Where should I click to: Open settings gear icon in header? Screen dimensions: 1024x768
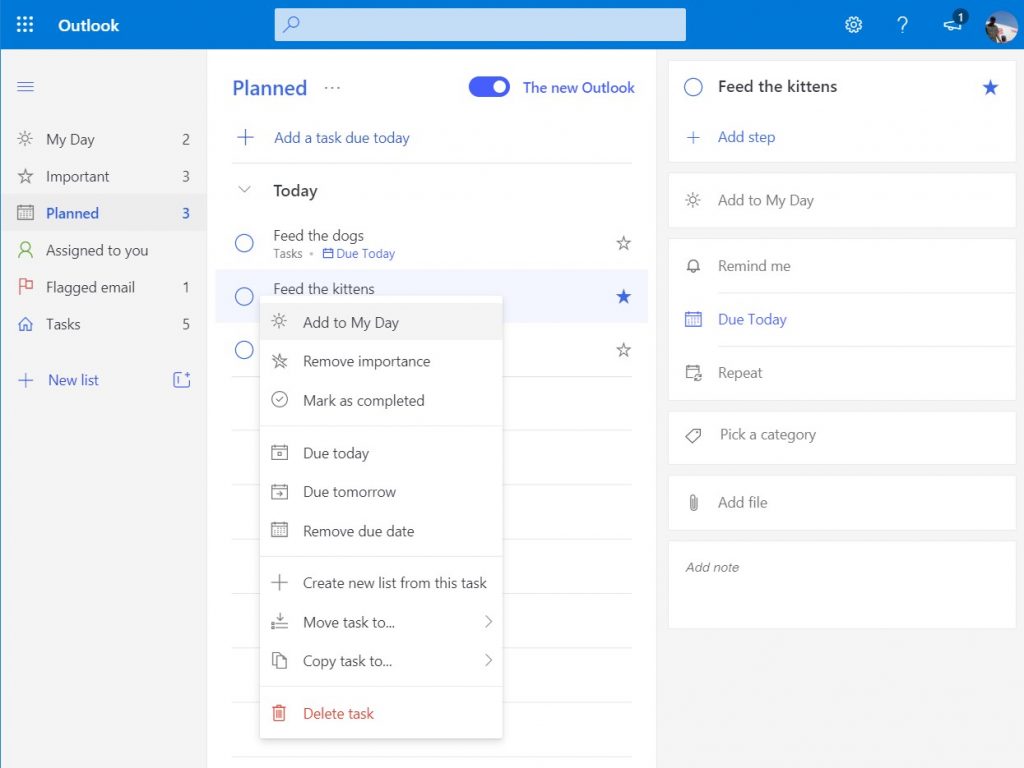click(853, 25)
